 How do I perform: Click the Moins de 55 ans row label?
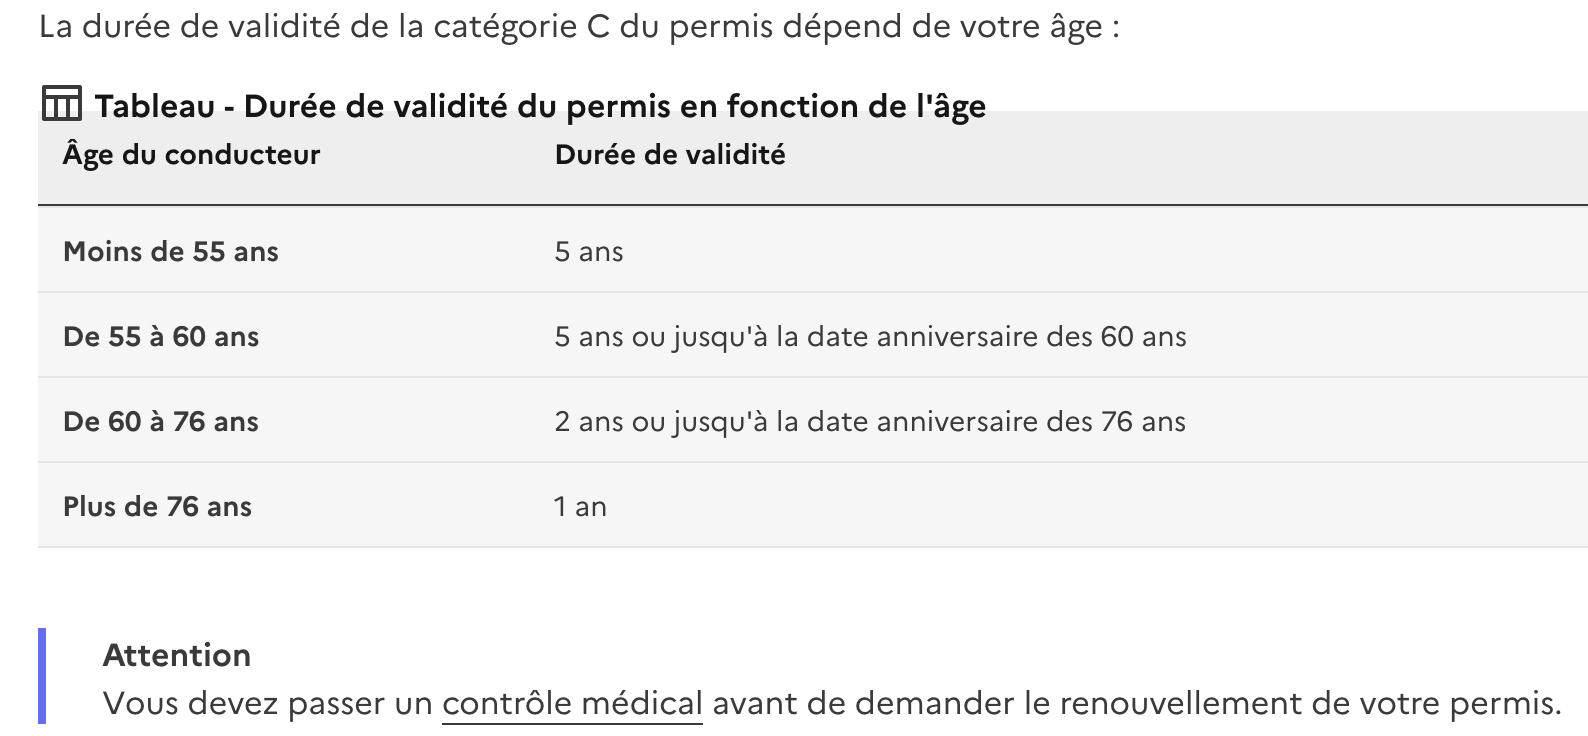pyautogui.click(x=171, y=251)
